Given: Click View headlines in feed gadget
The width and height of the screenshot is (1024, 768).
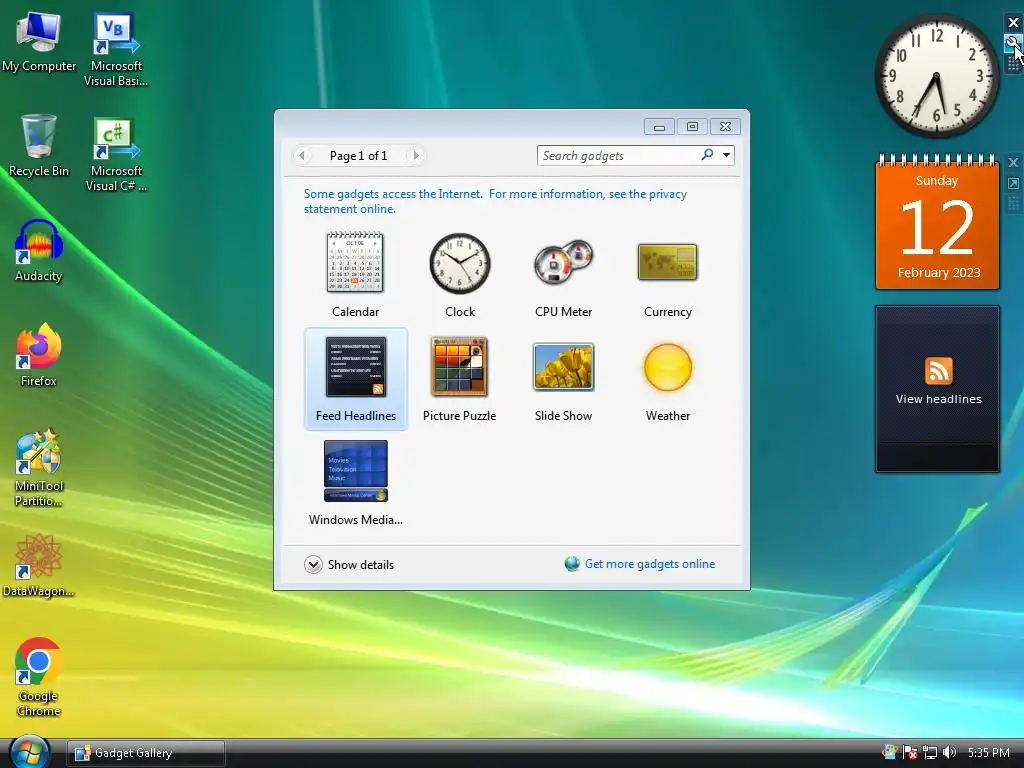Looking at the screenshot, I should [x=938, y=399].
